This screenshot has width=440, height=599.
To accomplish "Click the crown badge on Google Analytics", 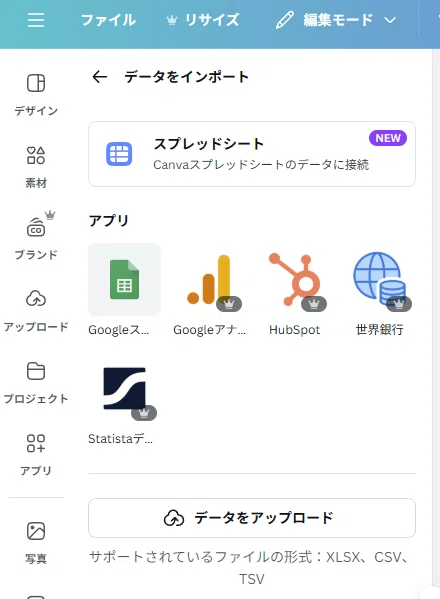I will 229,304.
